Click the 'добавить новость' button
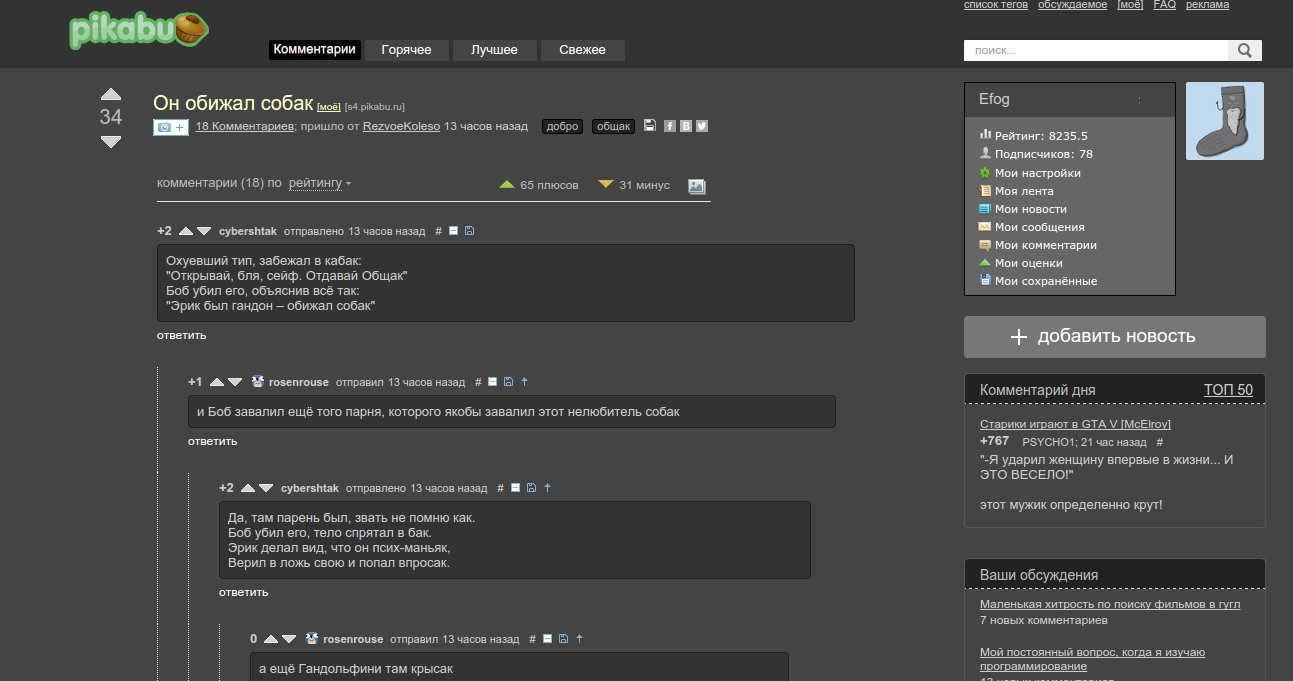1293x681 pixels. 1115,337
